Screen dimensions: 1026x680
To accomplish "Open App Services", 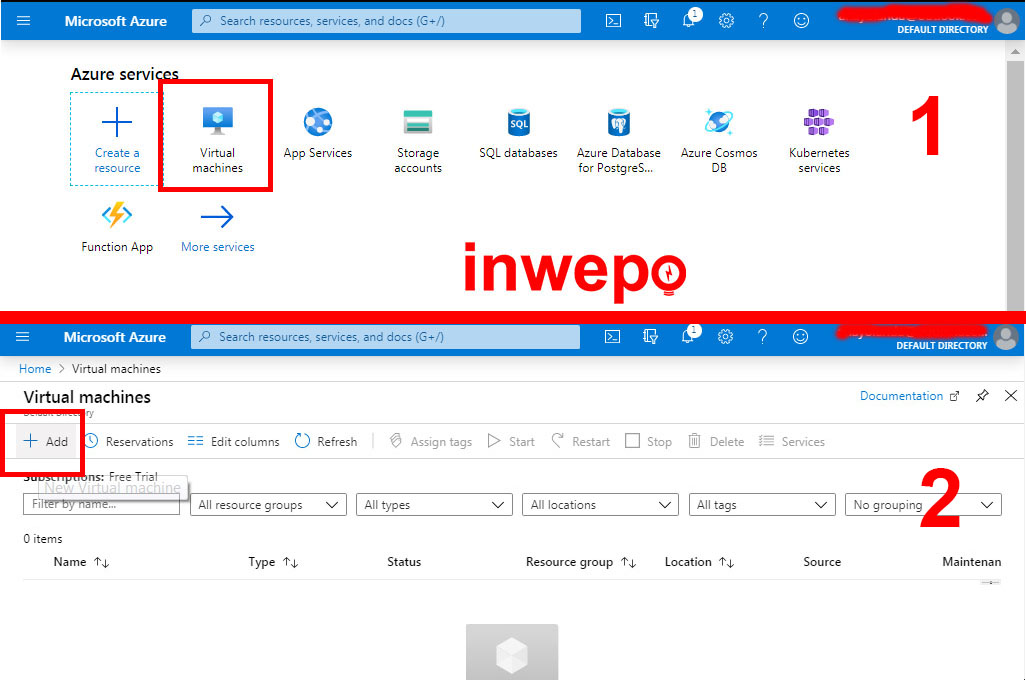I will click(x=317, y=134).
